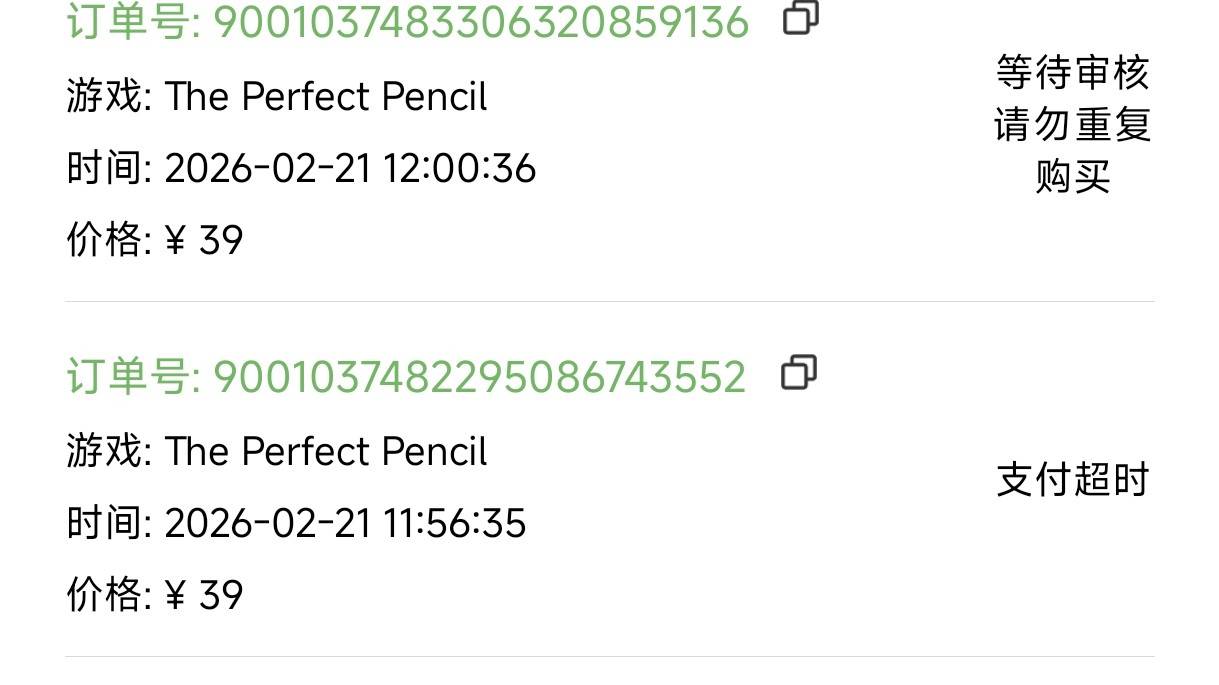Click the 订单号 label of the second order
Viewport: 1219px width, 685px height.
coord(133,377)
